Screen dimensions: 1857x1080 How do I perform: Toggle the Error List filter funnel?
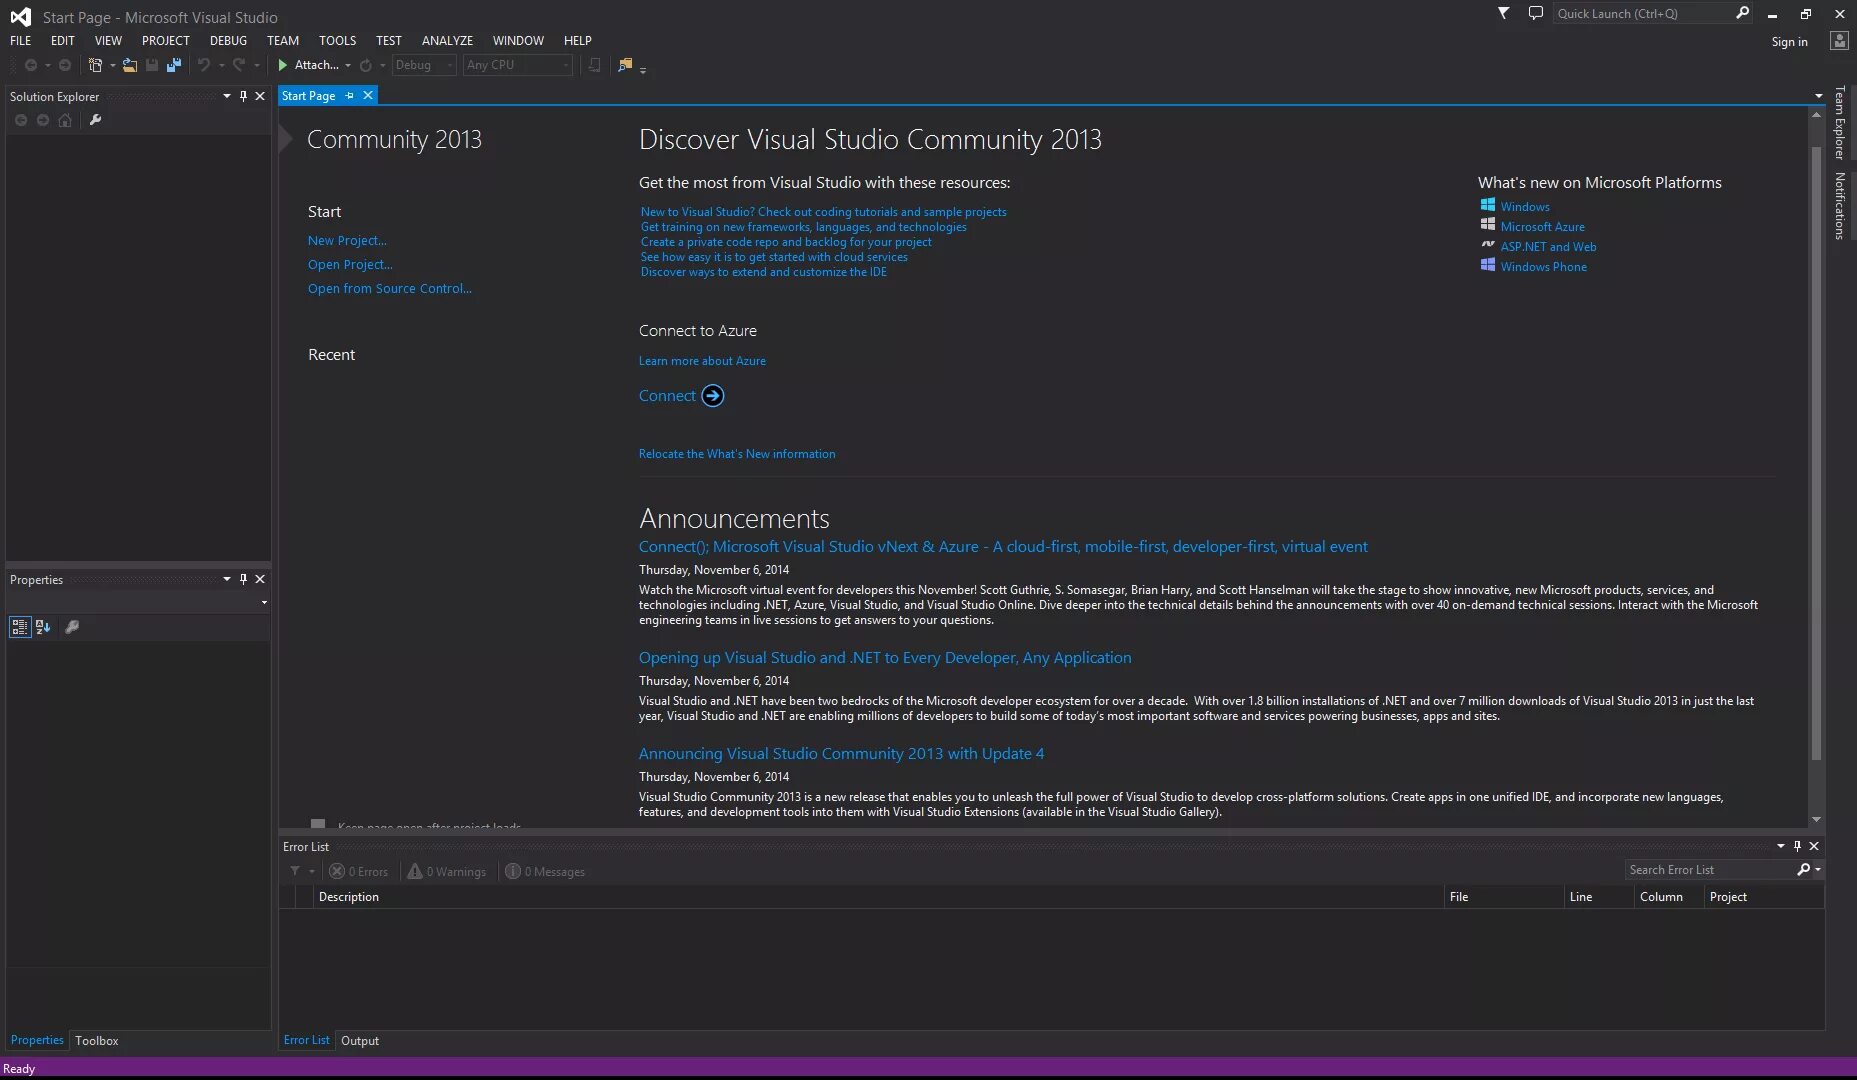[295, 871]
